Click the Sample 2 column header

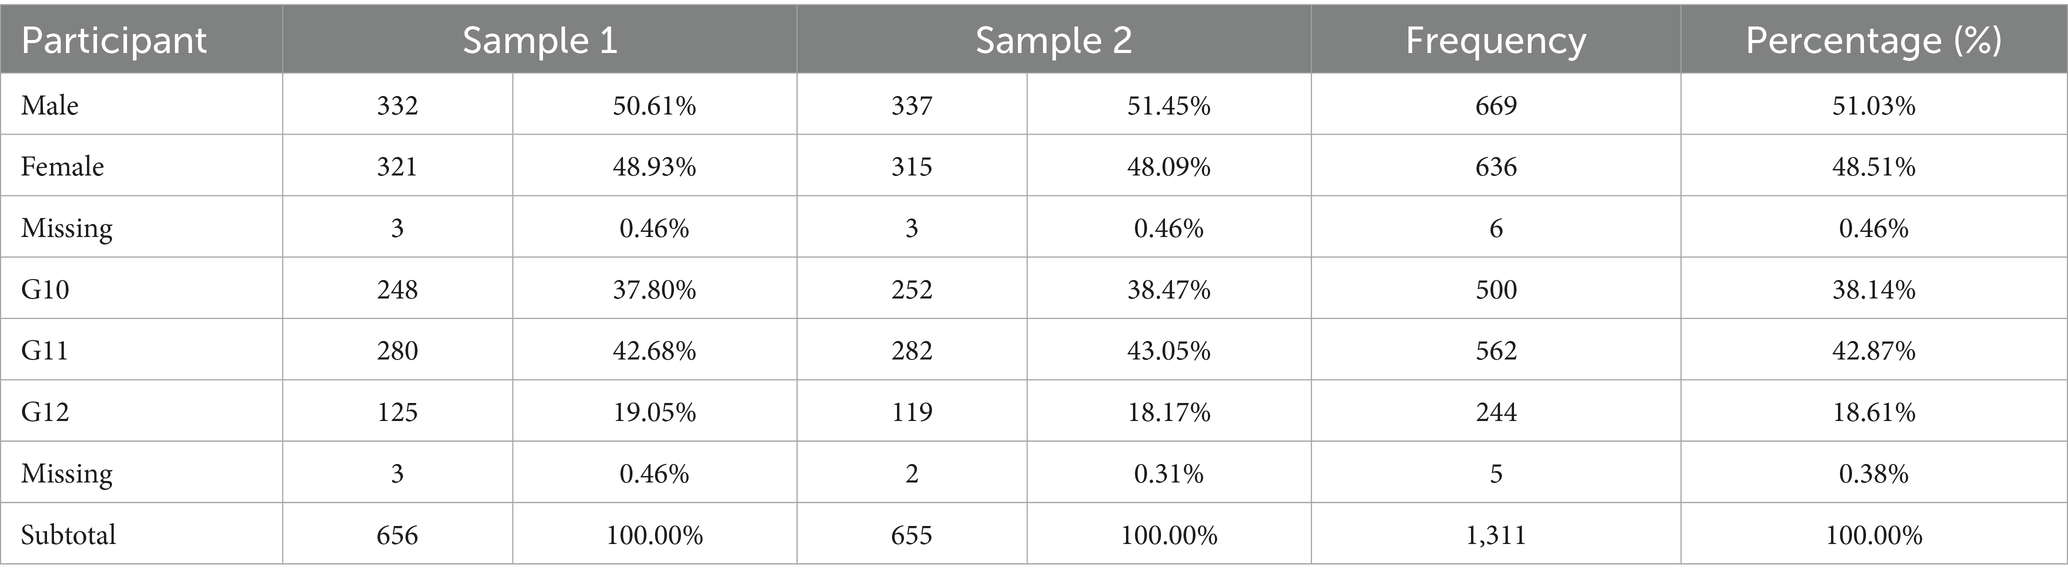(x=1053, y=41)
